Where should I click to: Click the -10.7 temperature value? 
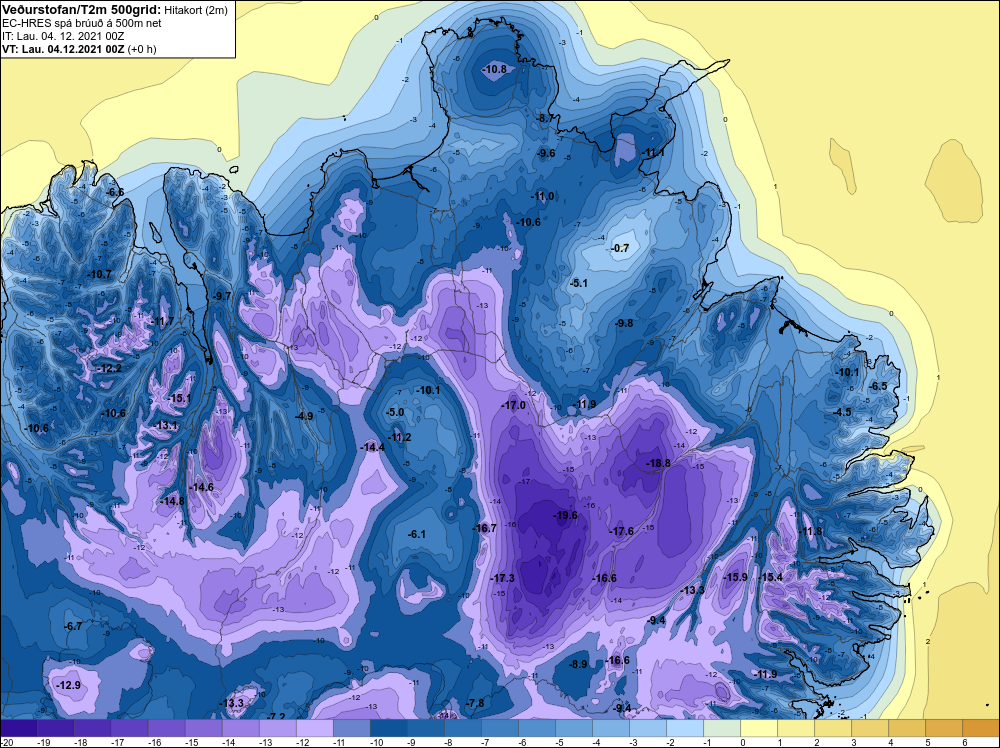(x=99, y=274)
